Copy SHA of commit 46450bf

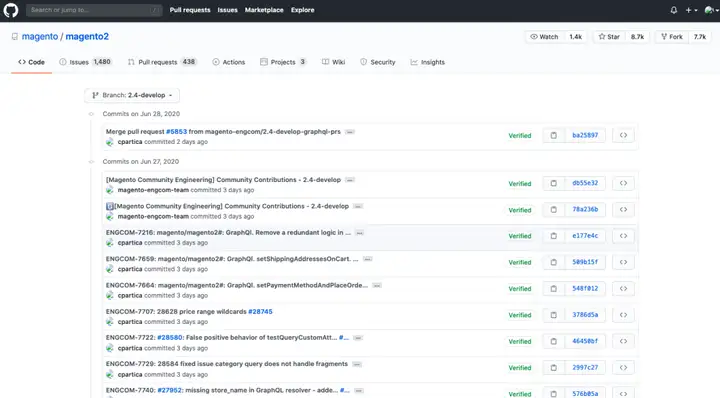pos(554,342)
